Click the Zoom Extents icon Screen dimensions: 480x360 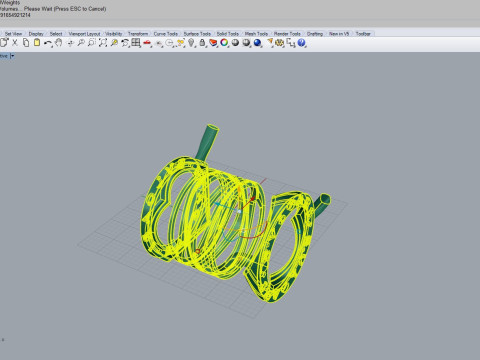point(103,43)
